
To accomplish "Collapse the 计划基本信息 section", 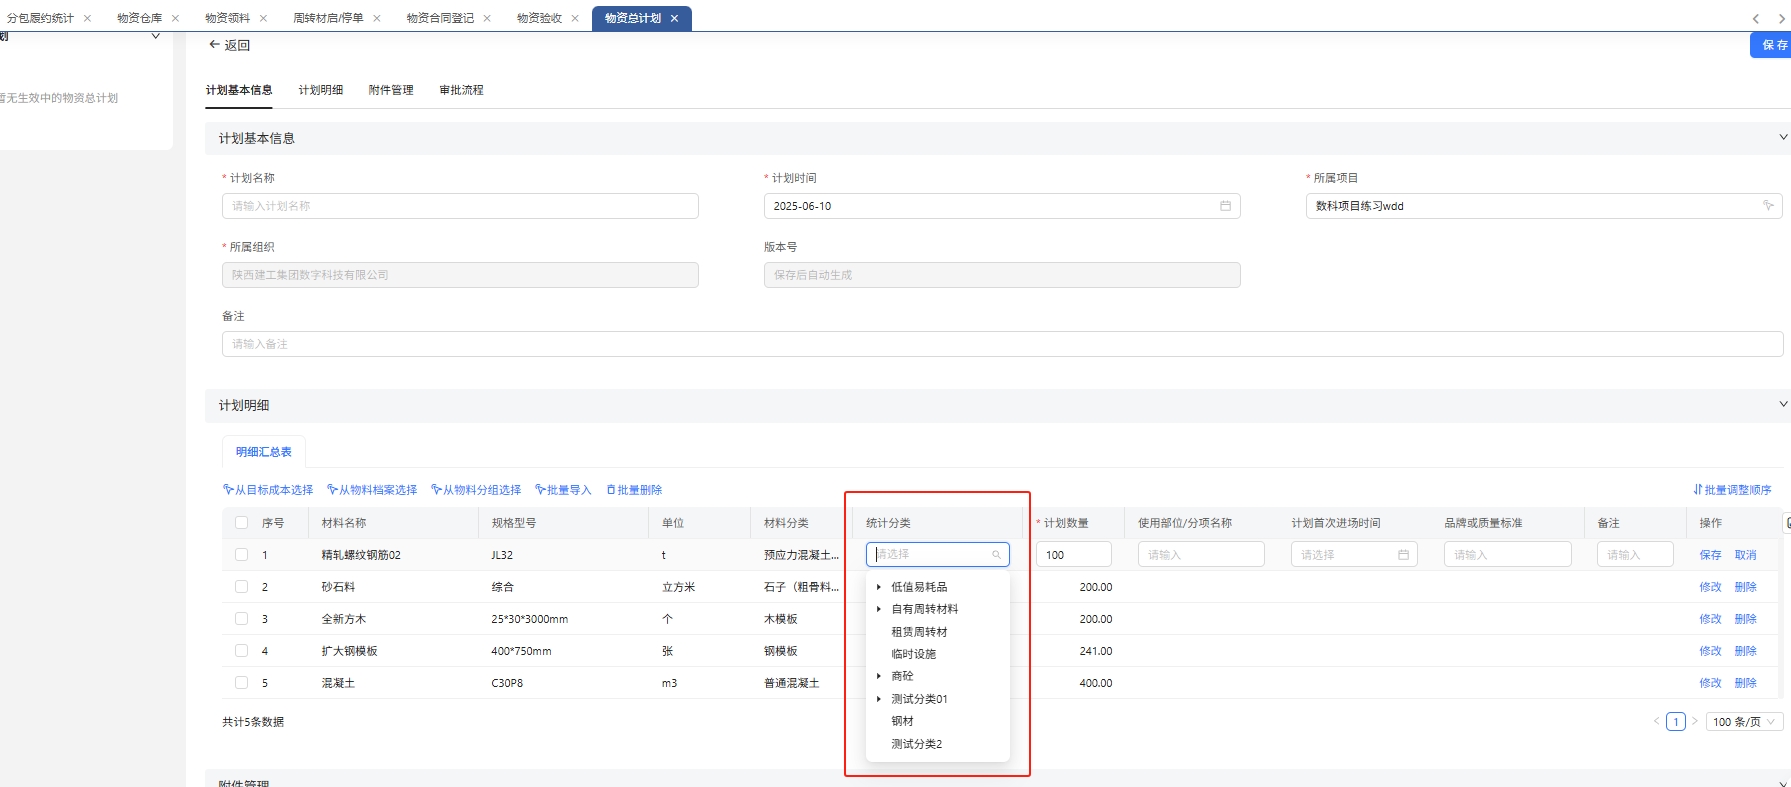I will coord(1782,138).
